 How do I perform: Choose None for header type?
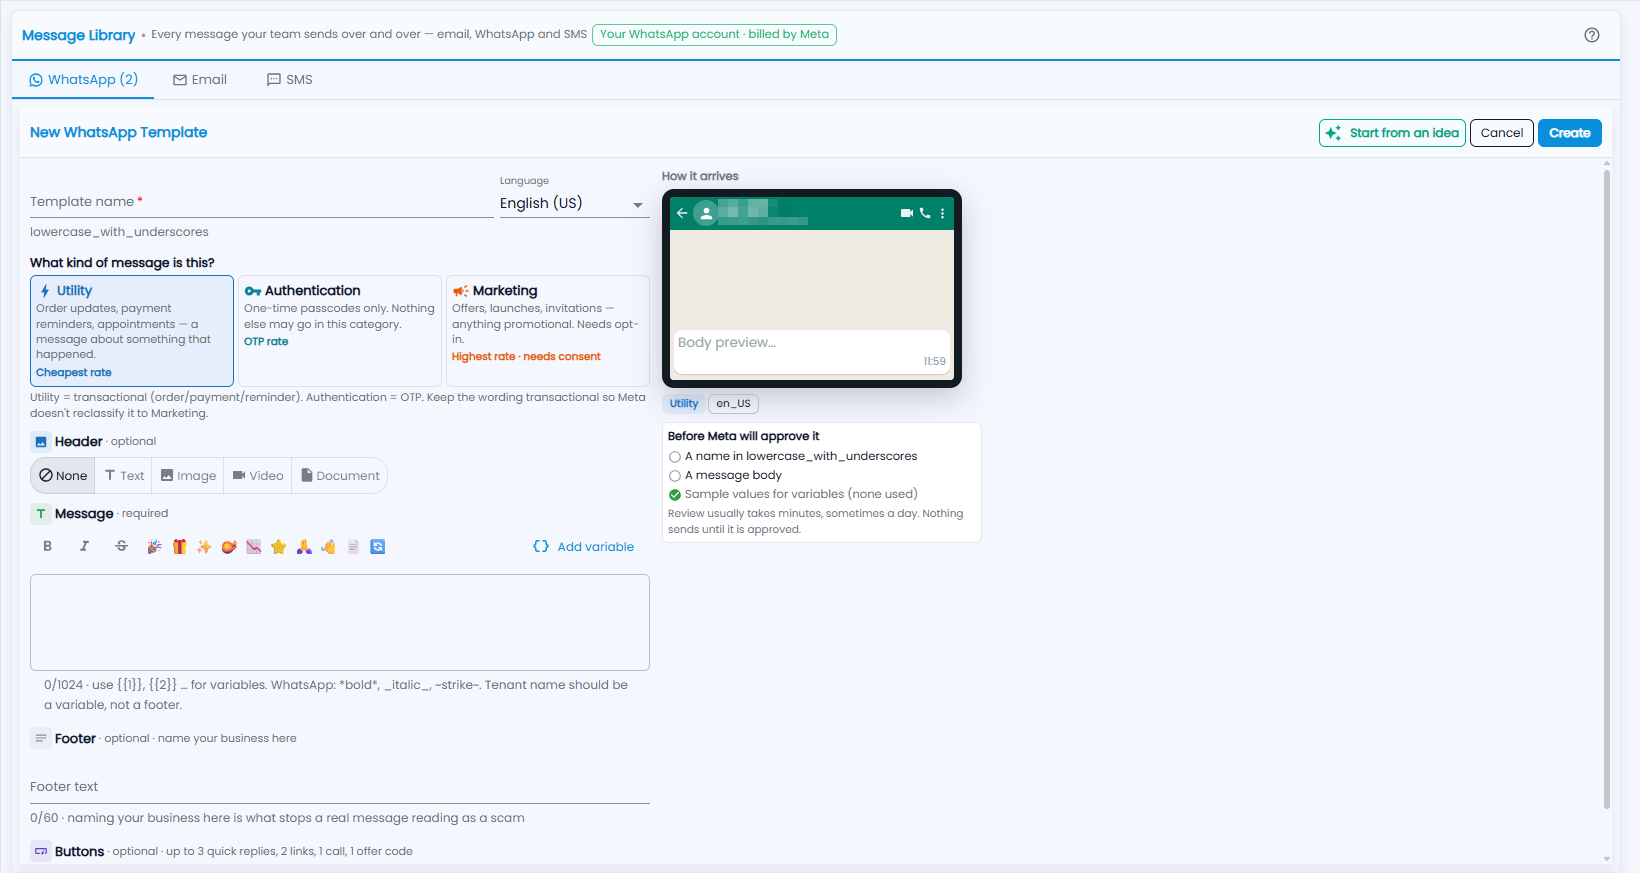tap(63, 476)
